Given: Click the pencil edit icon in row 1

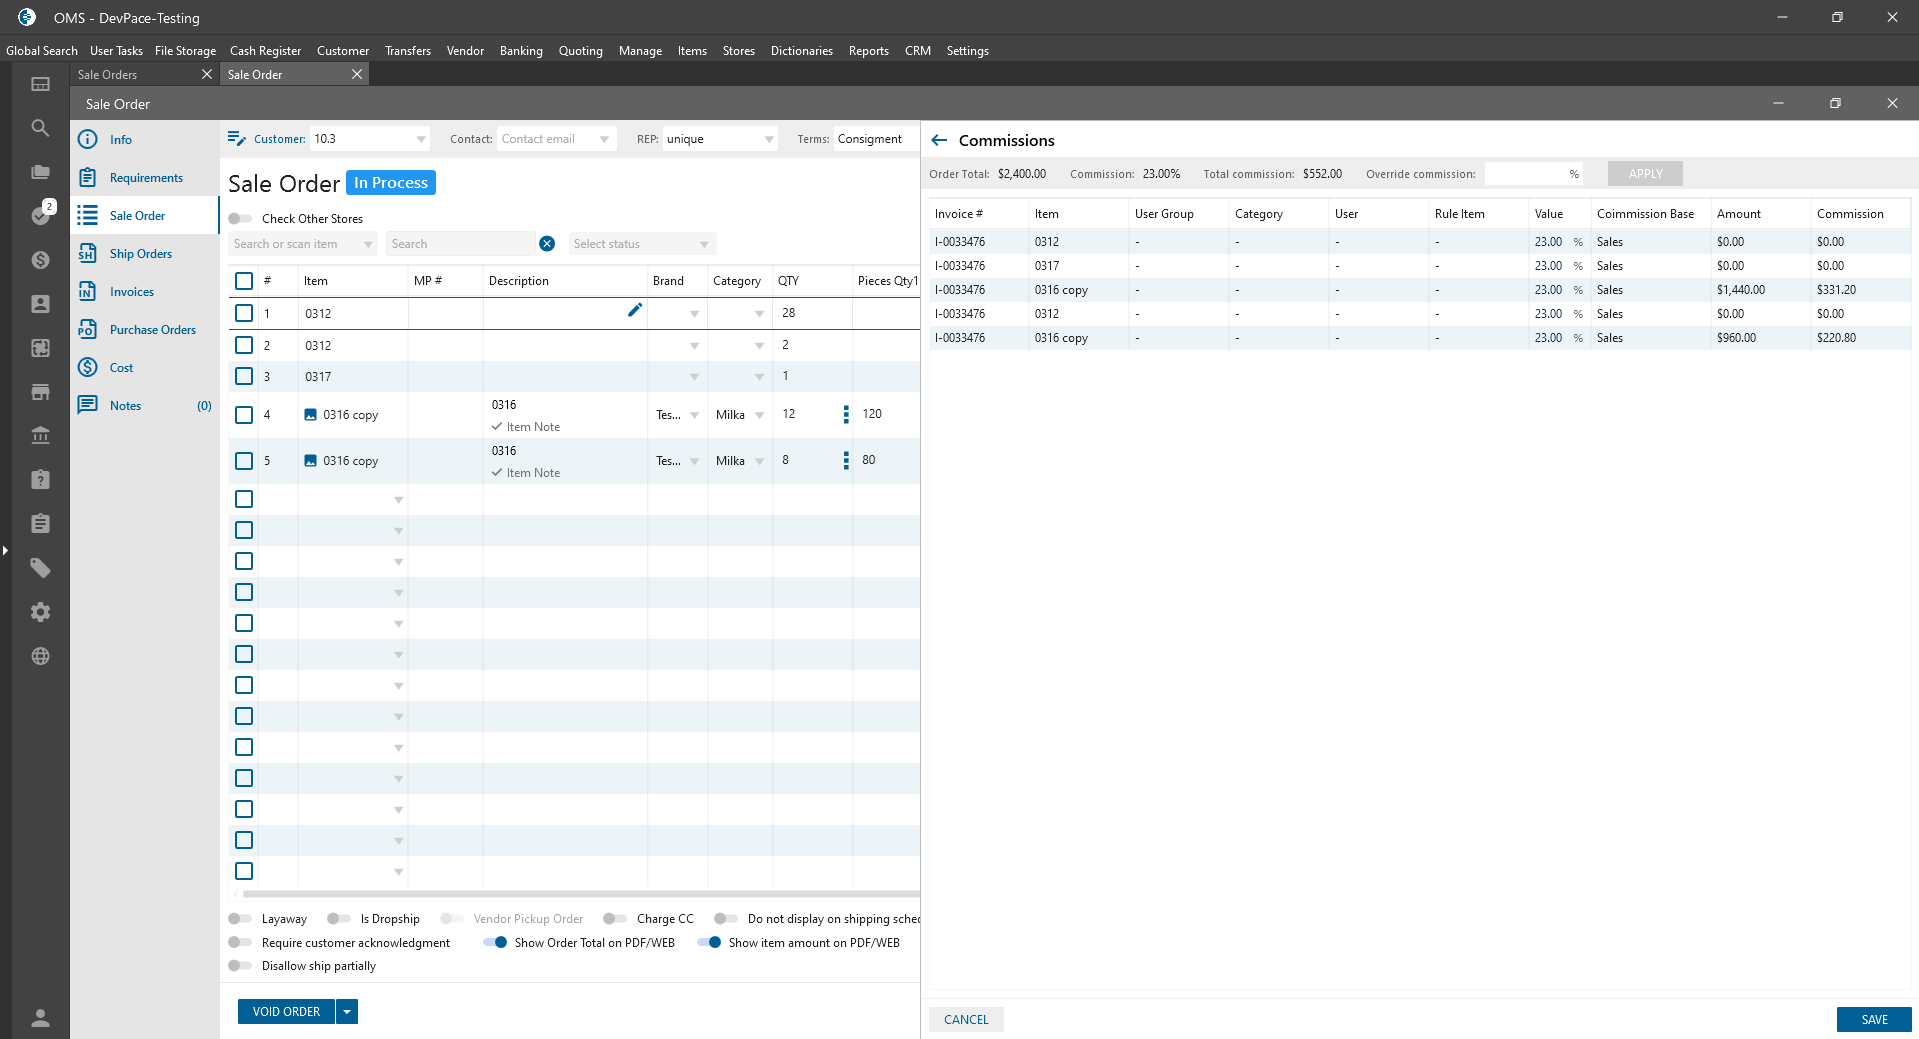Looking at the screenshot, I should (634, 310).
